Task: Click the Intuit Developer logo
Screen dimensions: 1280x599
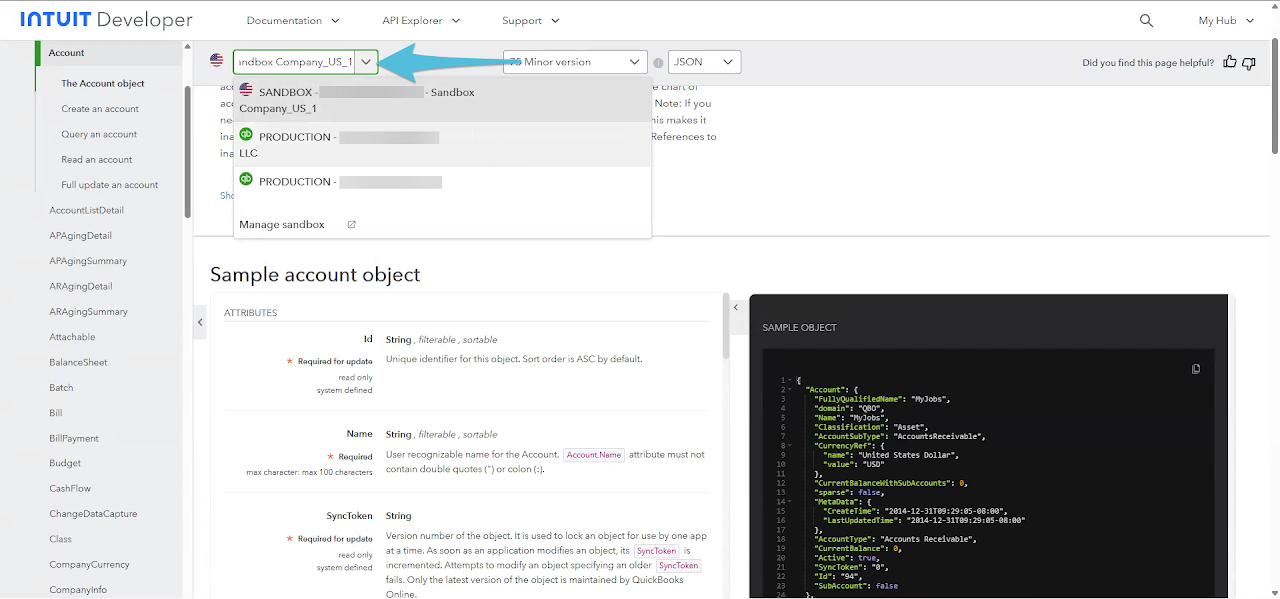Action: point(106,20)
